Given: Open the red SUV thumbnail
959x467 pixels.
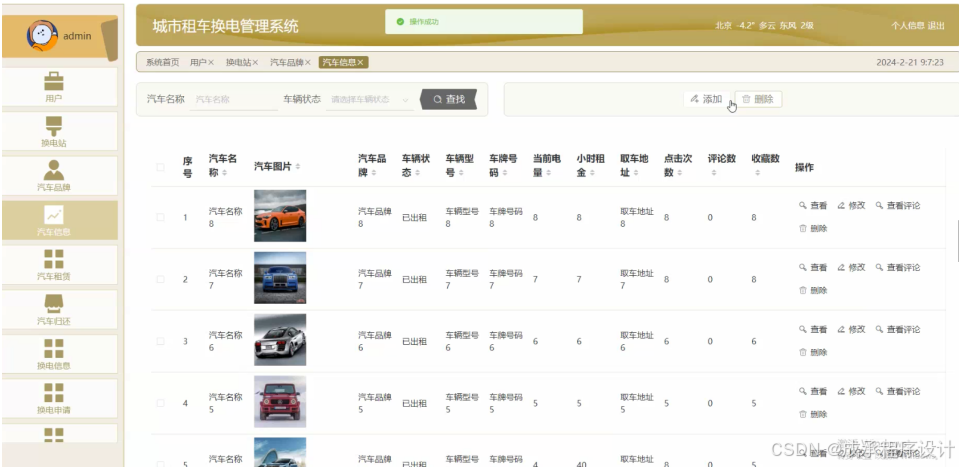Looking at the screenshot, I should tap(280, 402).
